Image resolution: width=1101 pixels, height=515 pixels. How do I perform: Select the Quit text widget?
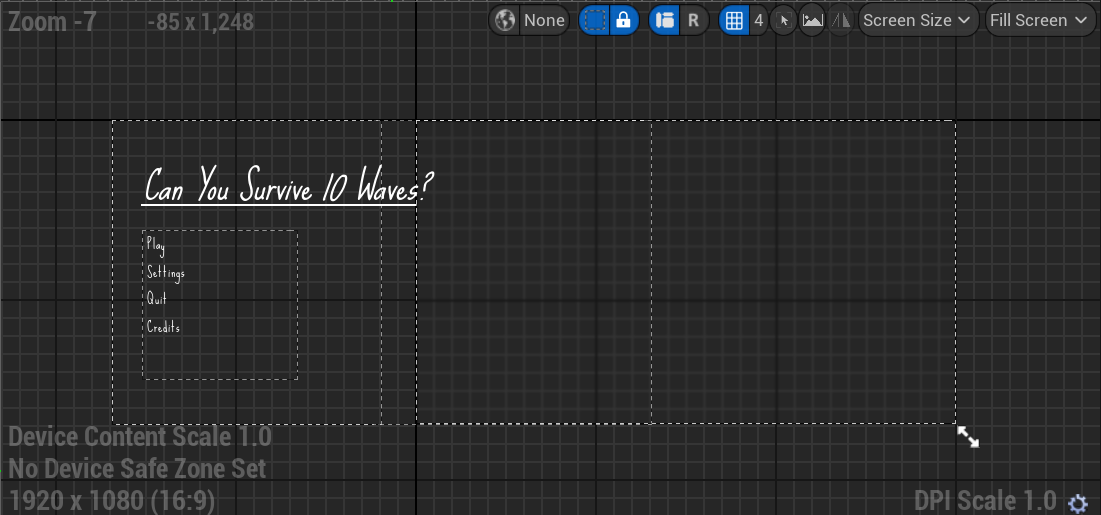tap(157, 299)
